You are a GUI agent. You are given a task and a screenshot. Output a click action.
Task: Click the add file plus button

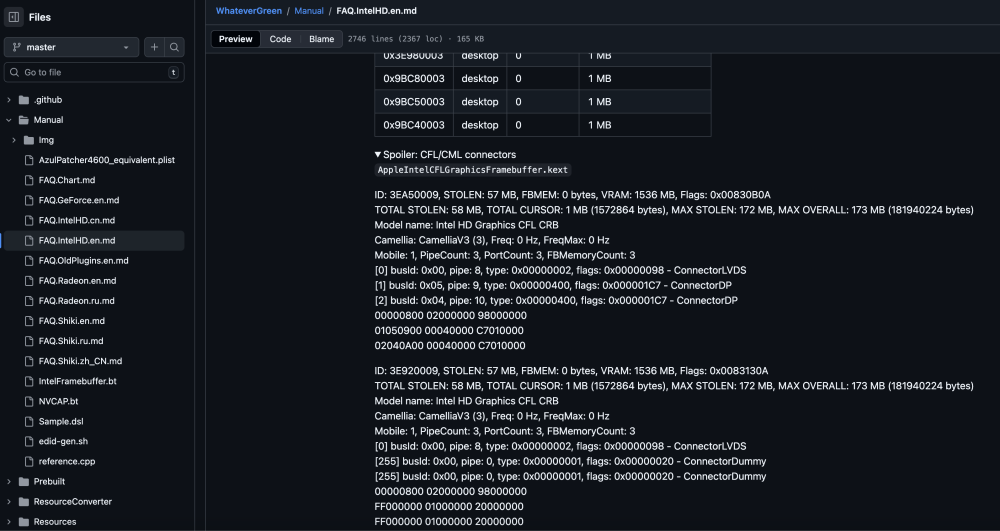154,47
